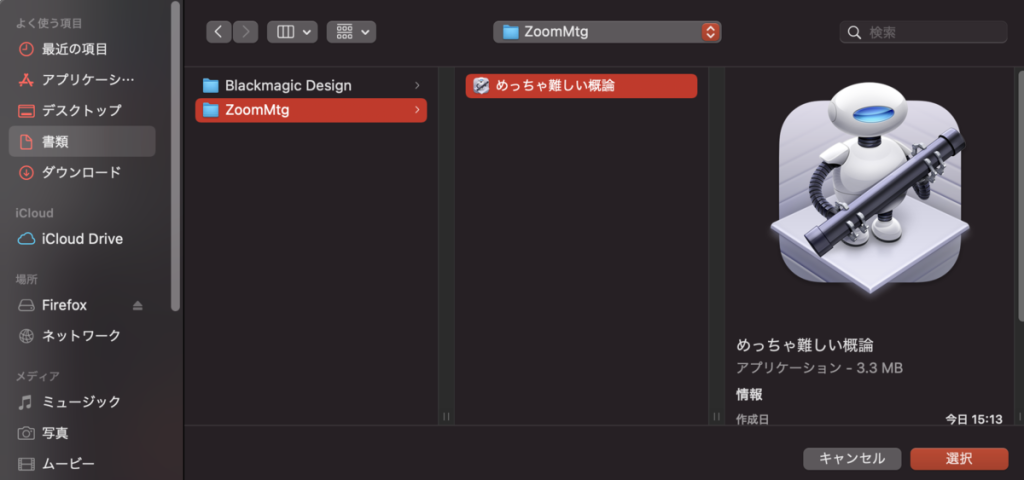Open the column view mode dropdown
Image resolution: width=1024 pixels, height=480 pixels.
coord(292,32)
